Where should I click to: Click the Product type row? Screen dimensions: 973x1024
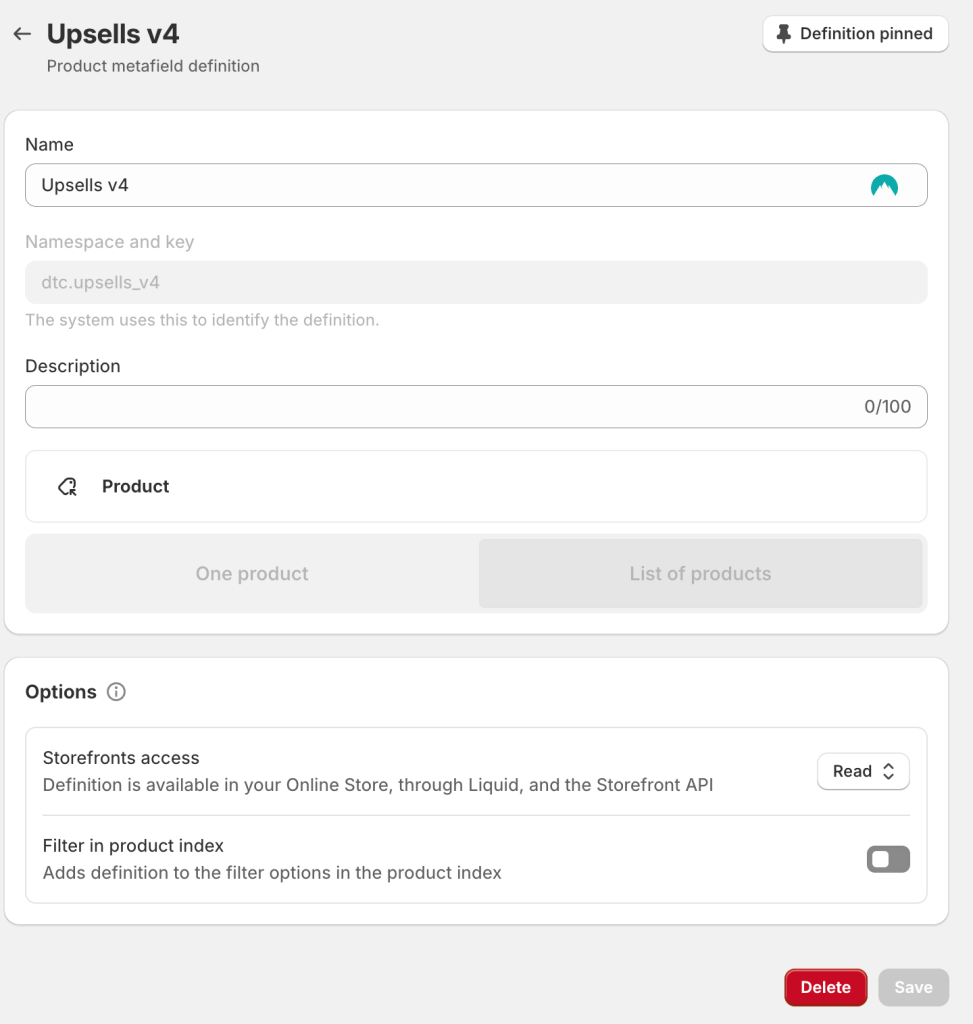click(476, 487)
